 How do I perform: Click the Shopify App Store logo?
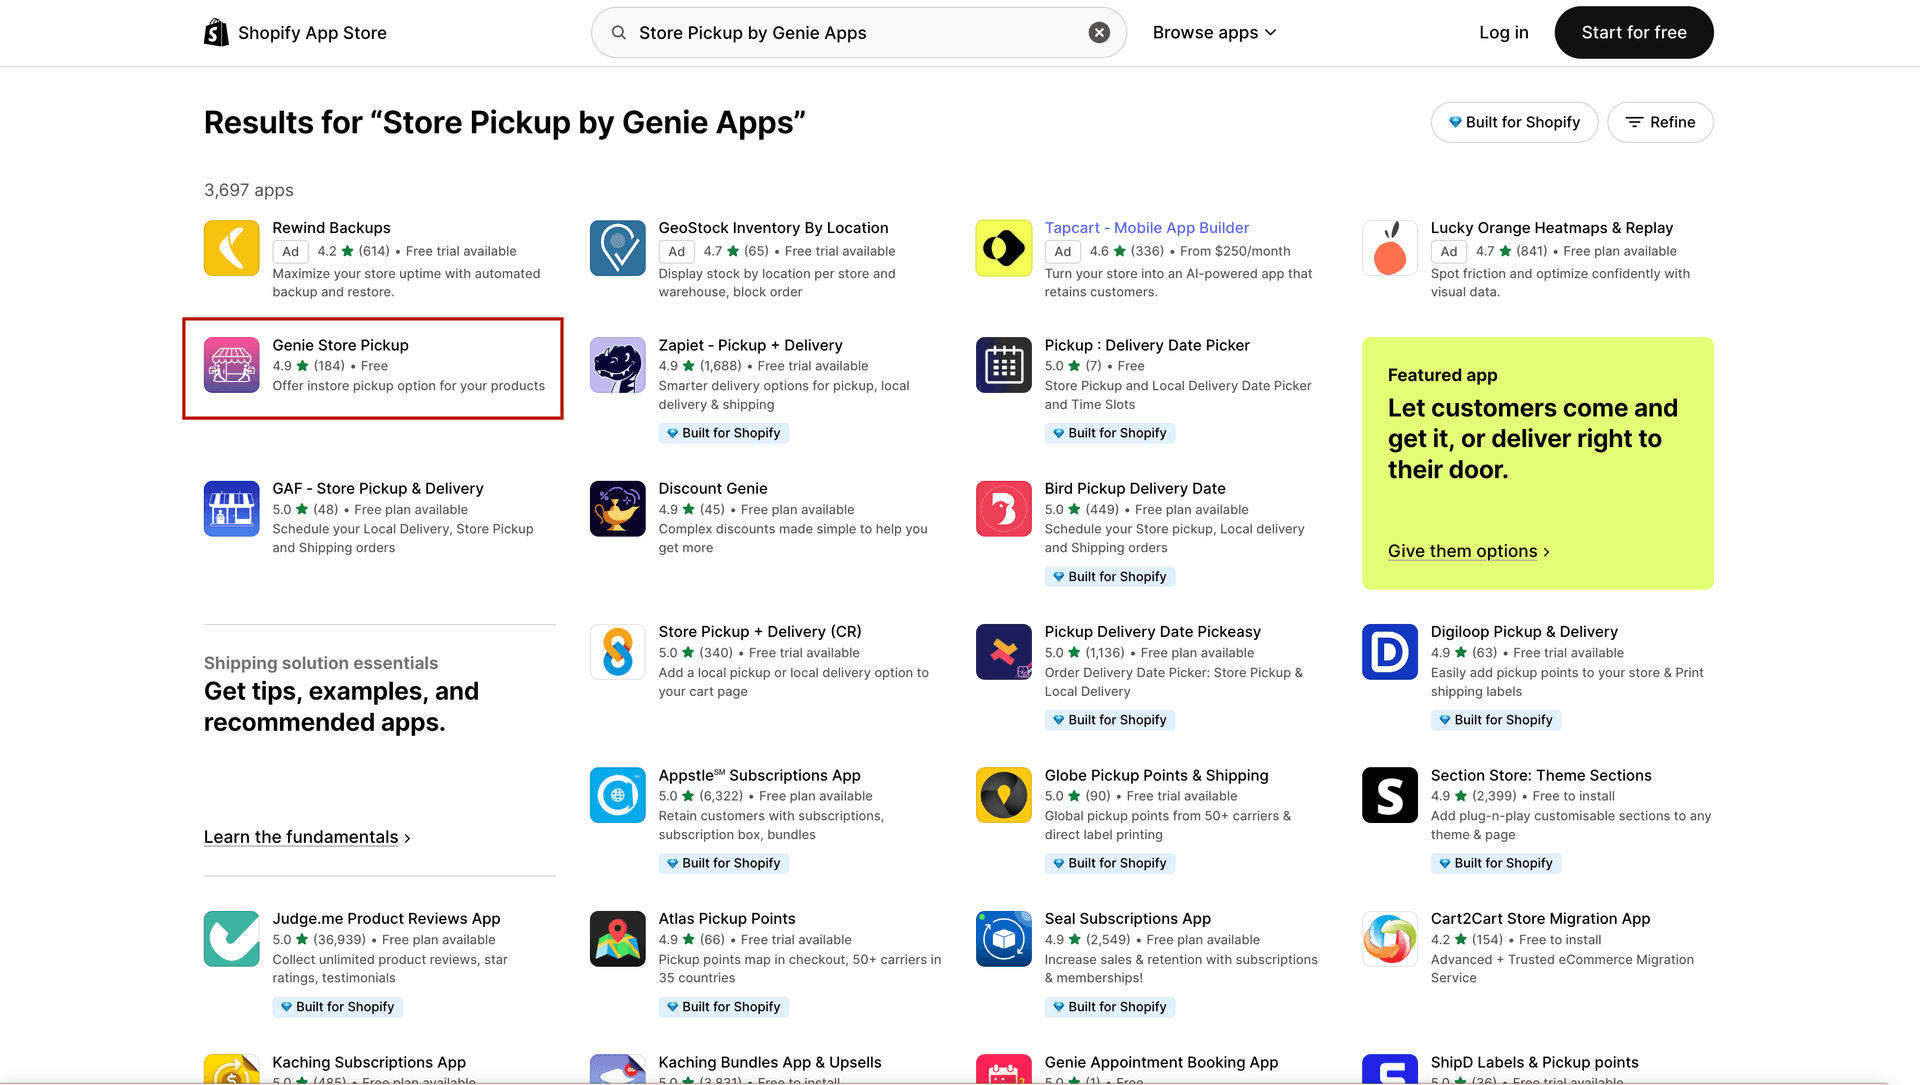pos(295,32)
